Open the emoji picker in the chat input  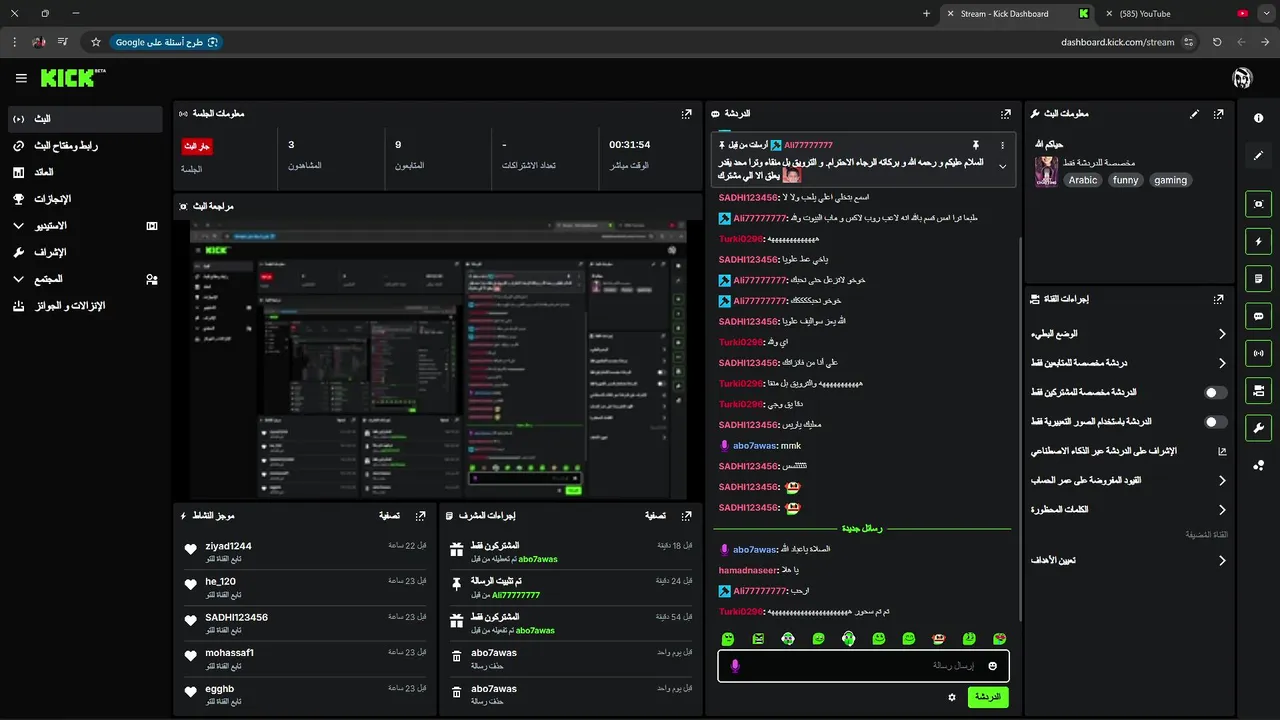pos(993,666)
